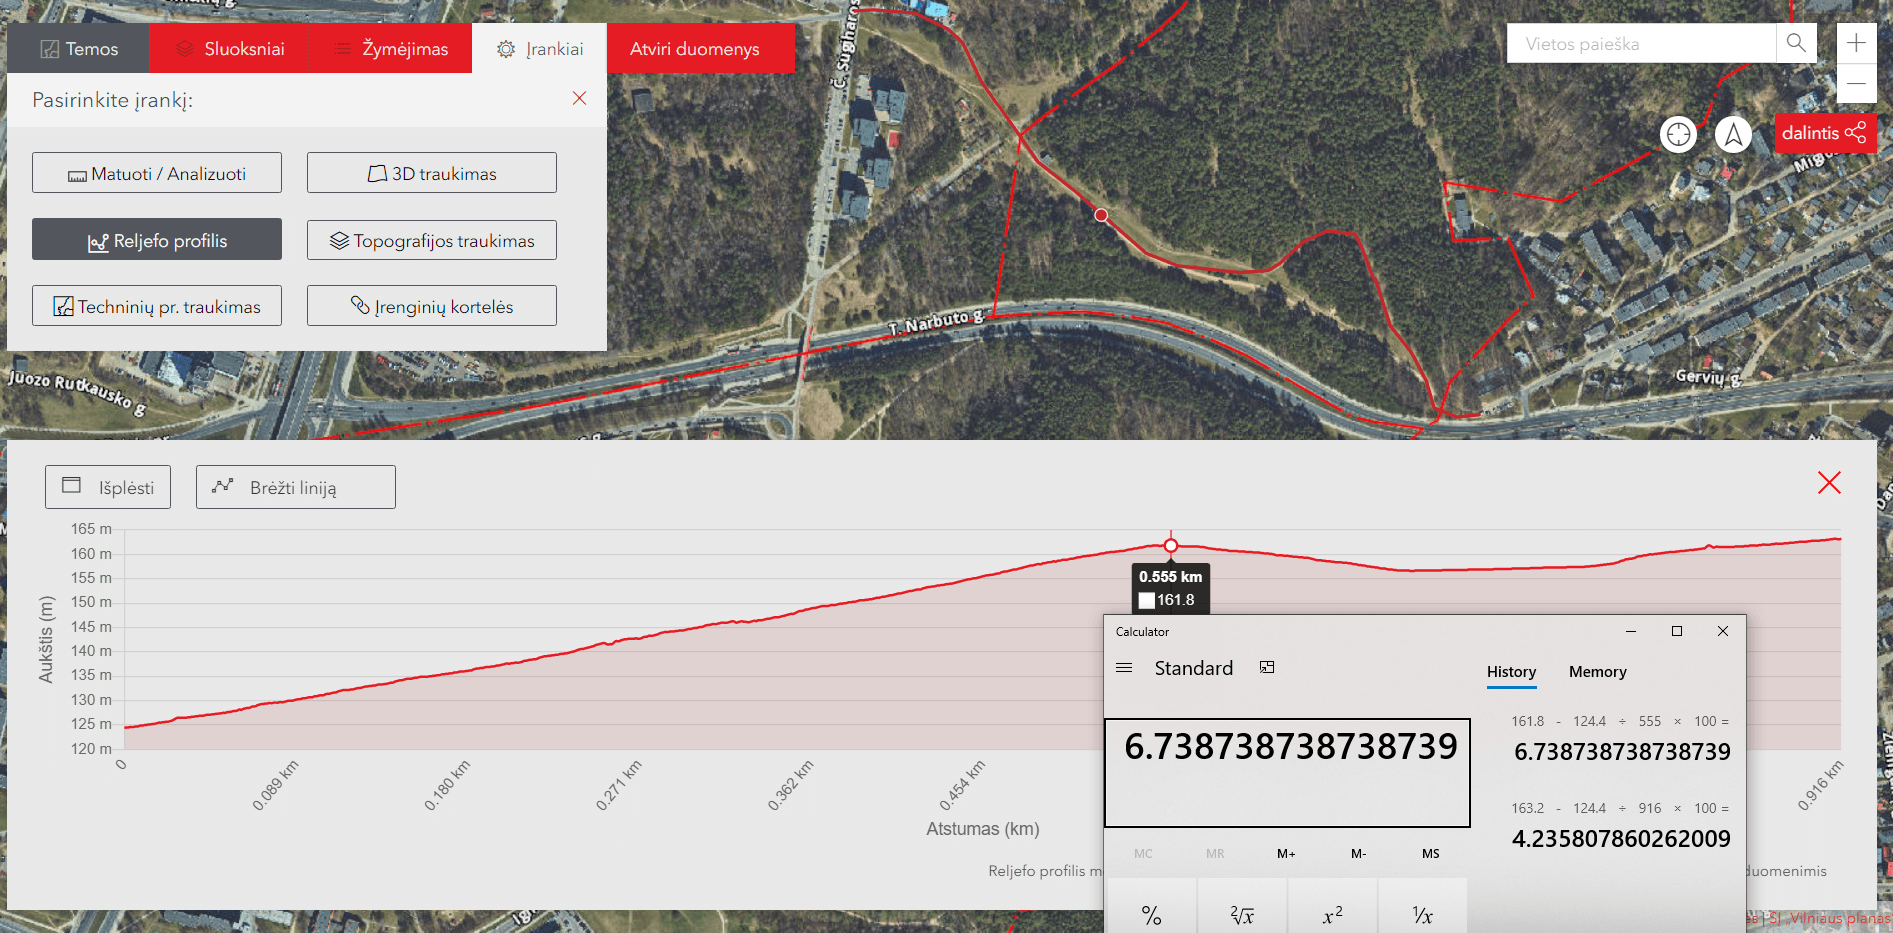Click the locate my position crosshair icon
Screen dimensions: 1893x933
click(x=1678, y=134)
